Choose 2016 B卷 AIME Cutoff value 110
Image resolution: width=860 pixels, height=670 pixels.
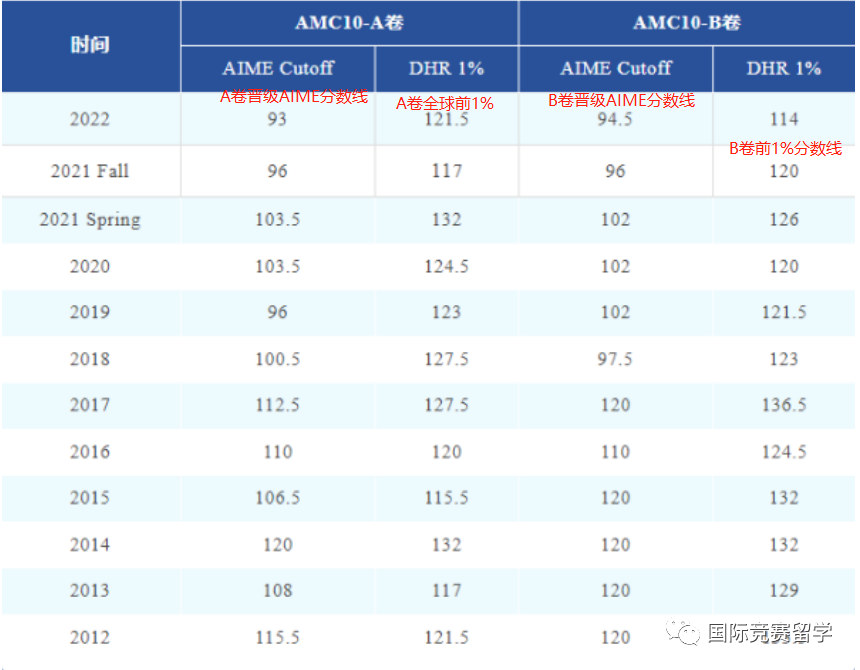click(615, 452)
